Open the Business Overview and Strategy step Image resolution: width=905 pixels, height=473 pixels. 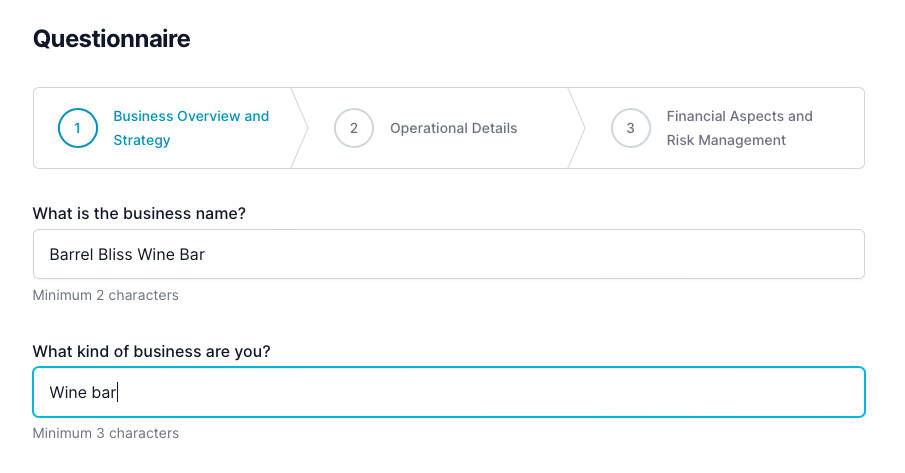(190, 128)
